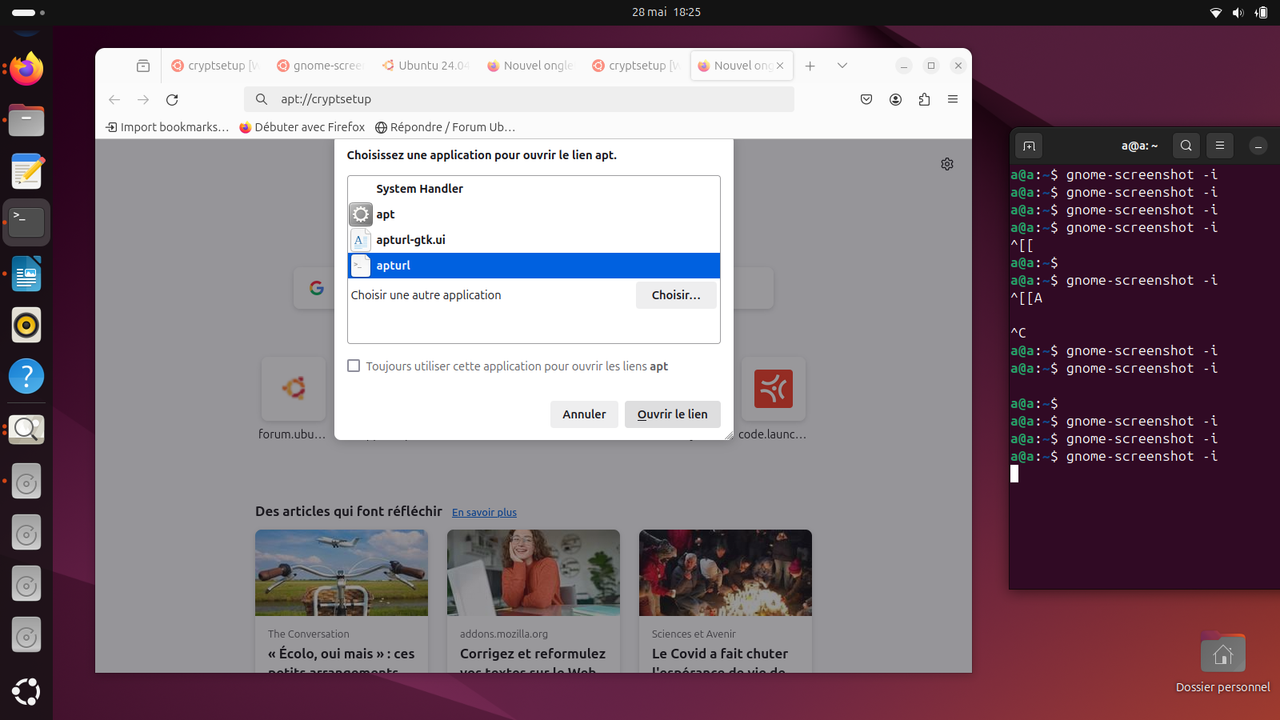Open Files from the Ubuntu dock
The height and width of the screenshot is (720, 1280).
(x=26, y=120)
